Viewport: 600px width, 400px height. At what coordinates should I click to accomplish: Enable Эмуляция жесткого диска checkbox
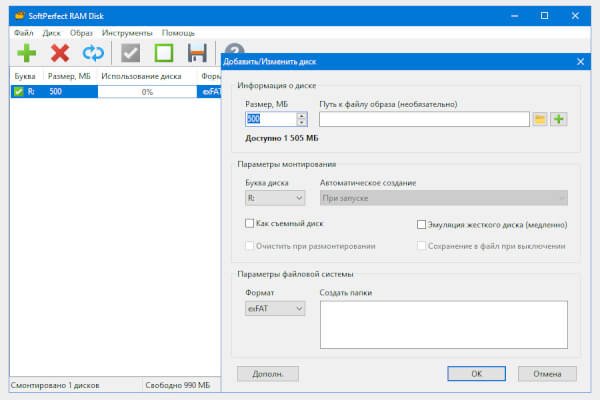[x=421, y=225]
